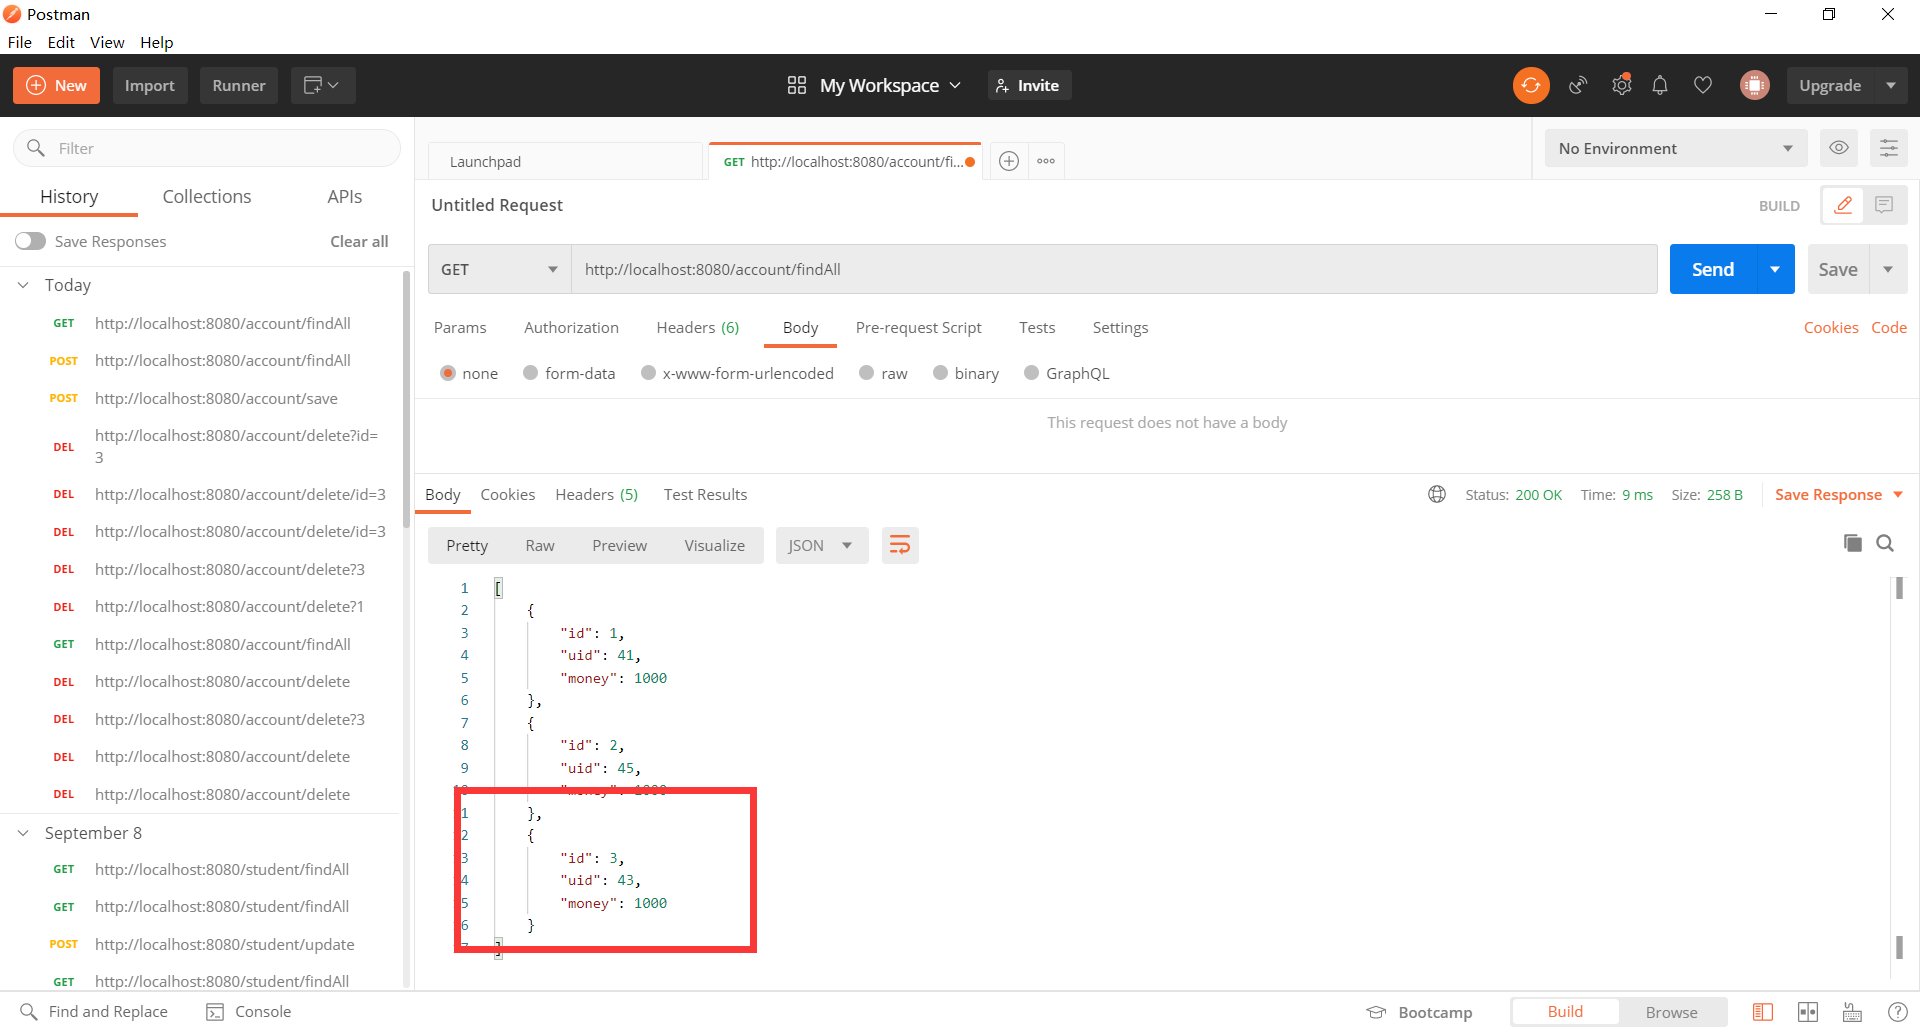Image resolution: width=1920 pixels, height=1030 pixels.
Task: Toggle the wrap lines icon in response
Action: [x=900, y=545]
